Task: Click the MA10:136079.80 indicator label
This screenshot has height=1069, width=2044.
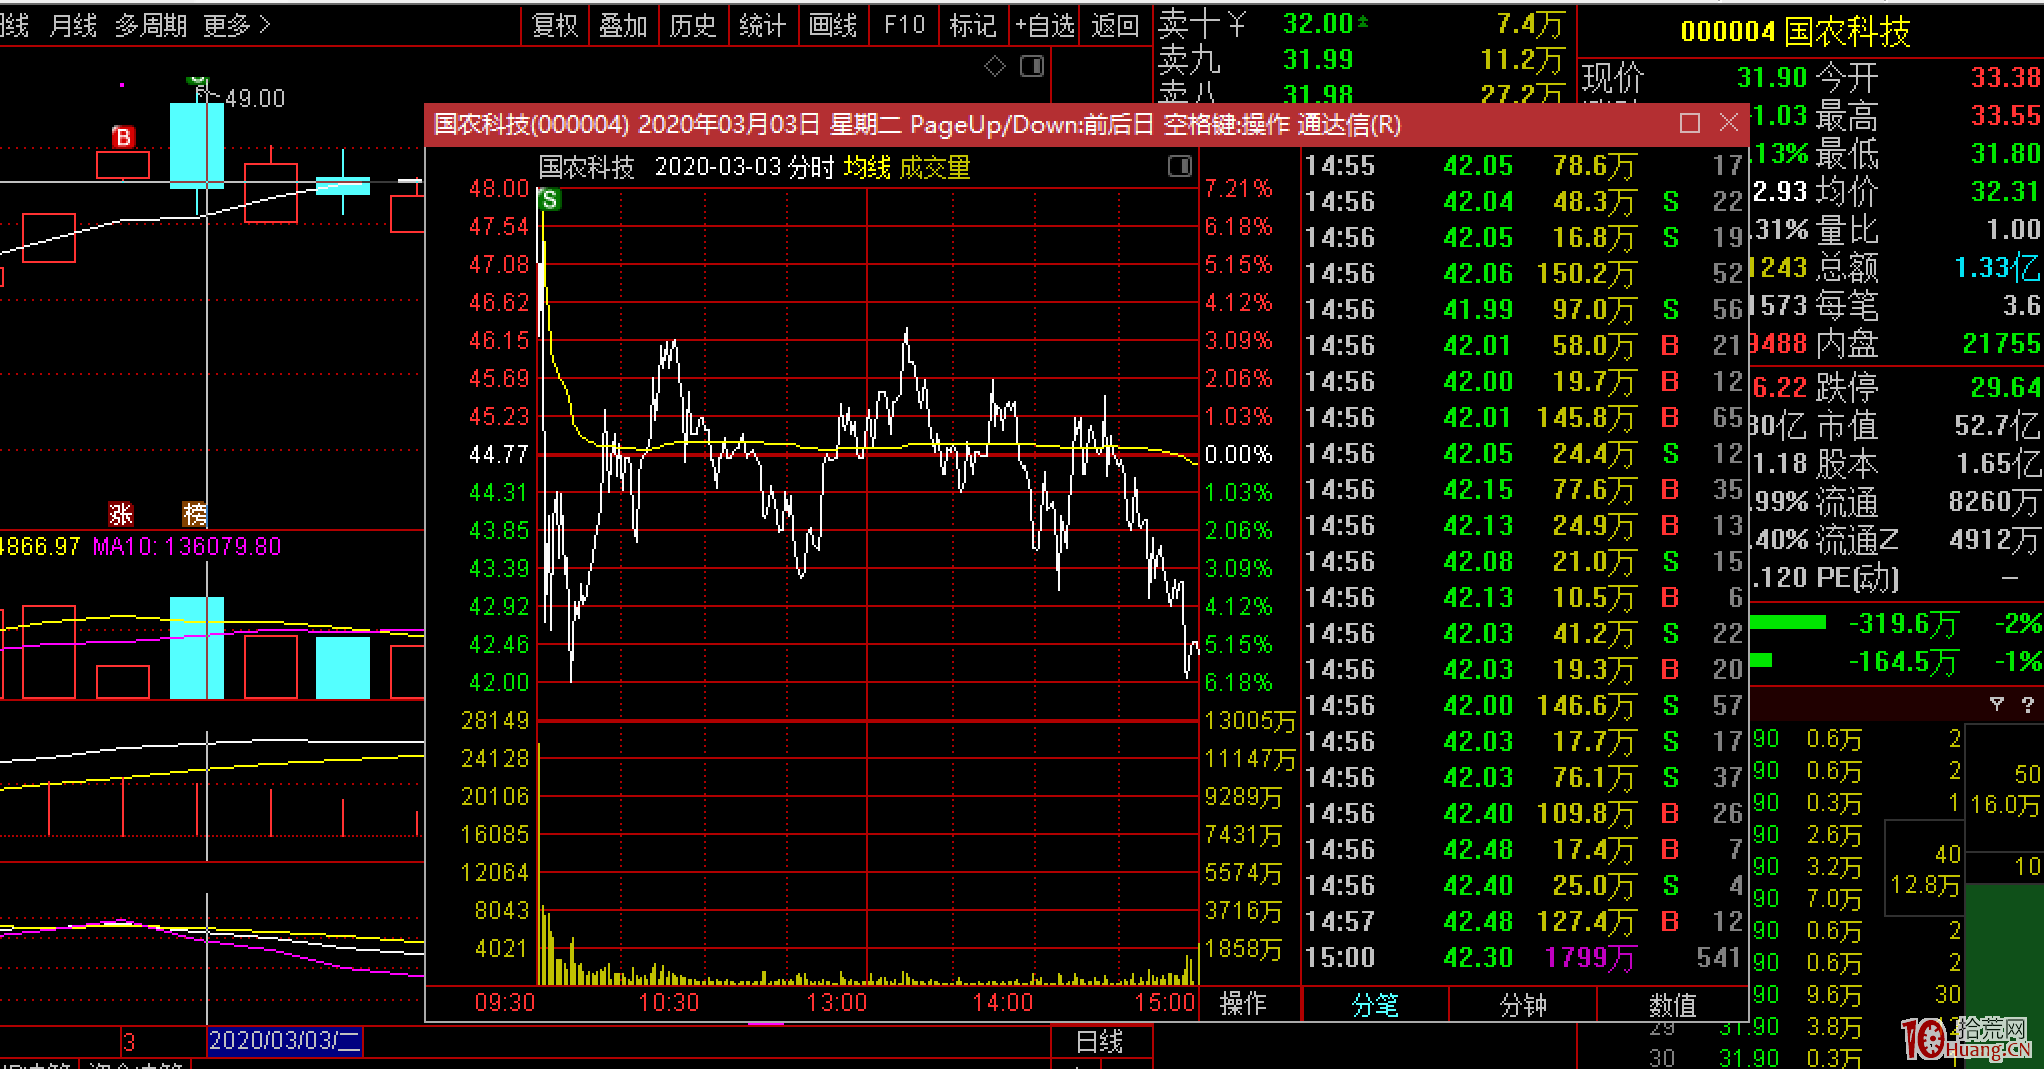Action: [x=187, y=547]
